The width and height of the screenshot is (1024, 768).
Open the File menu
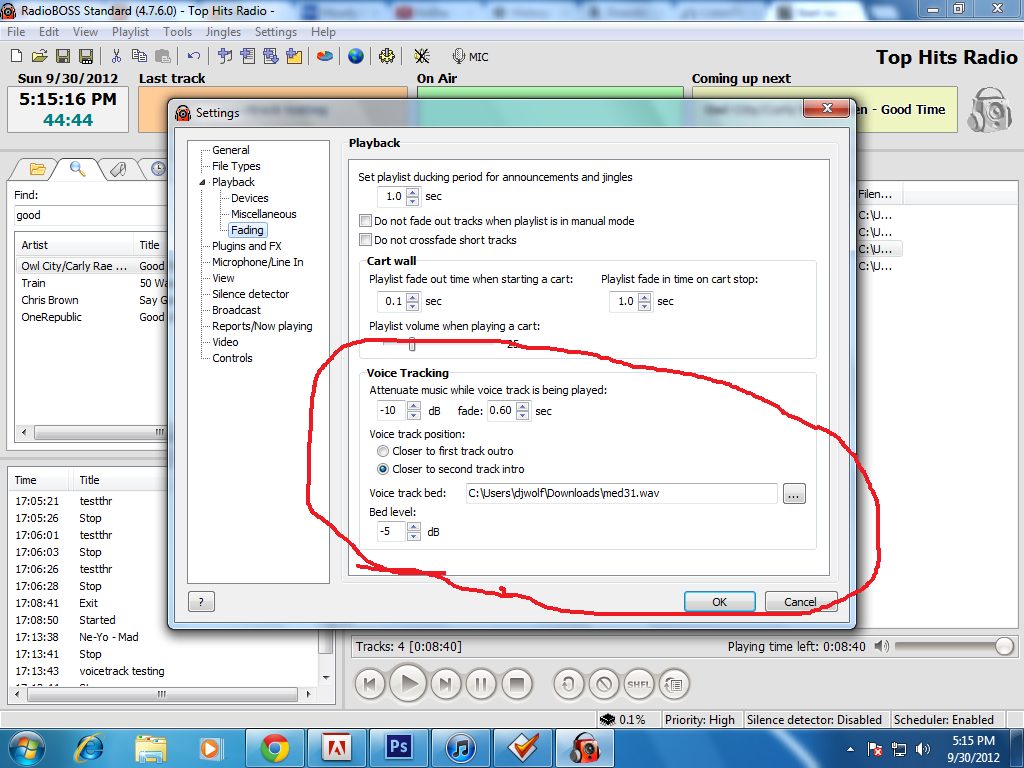(x=16, y=31)
